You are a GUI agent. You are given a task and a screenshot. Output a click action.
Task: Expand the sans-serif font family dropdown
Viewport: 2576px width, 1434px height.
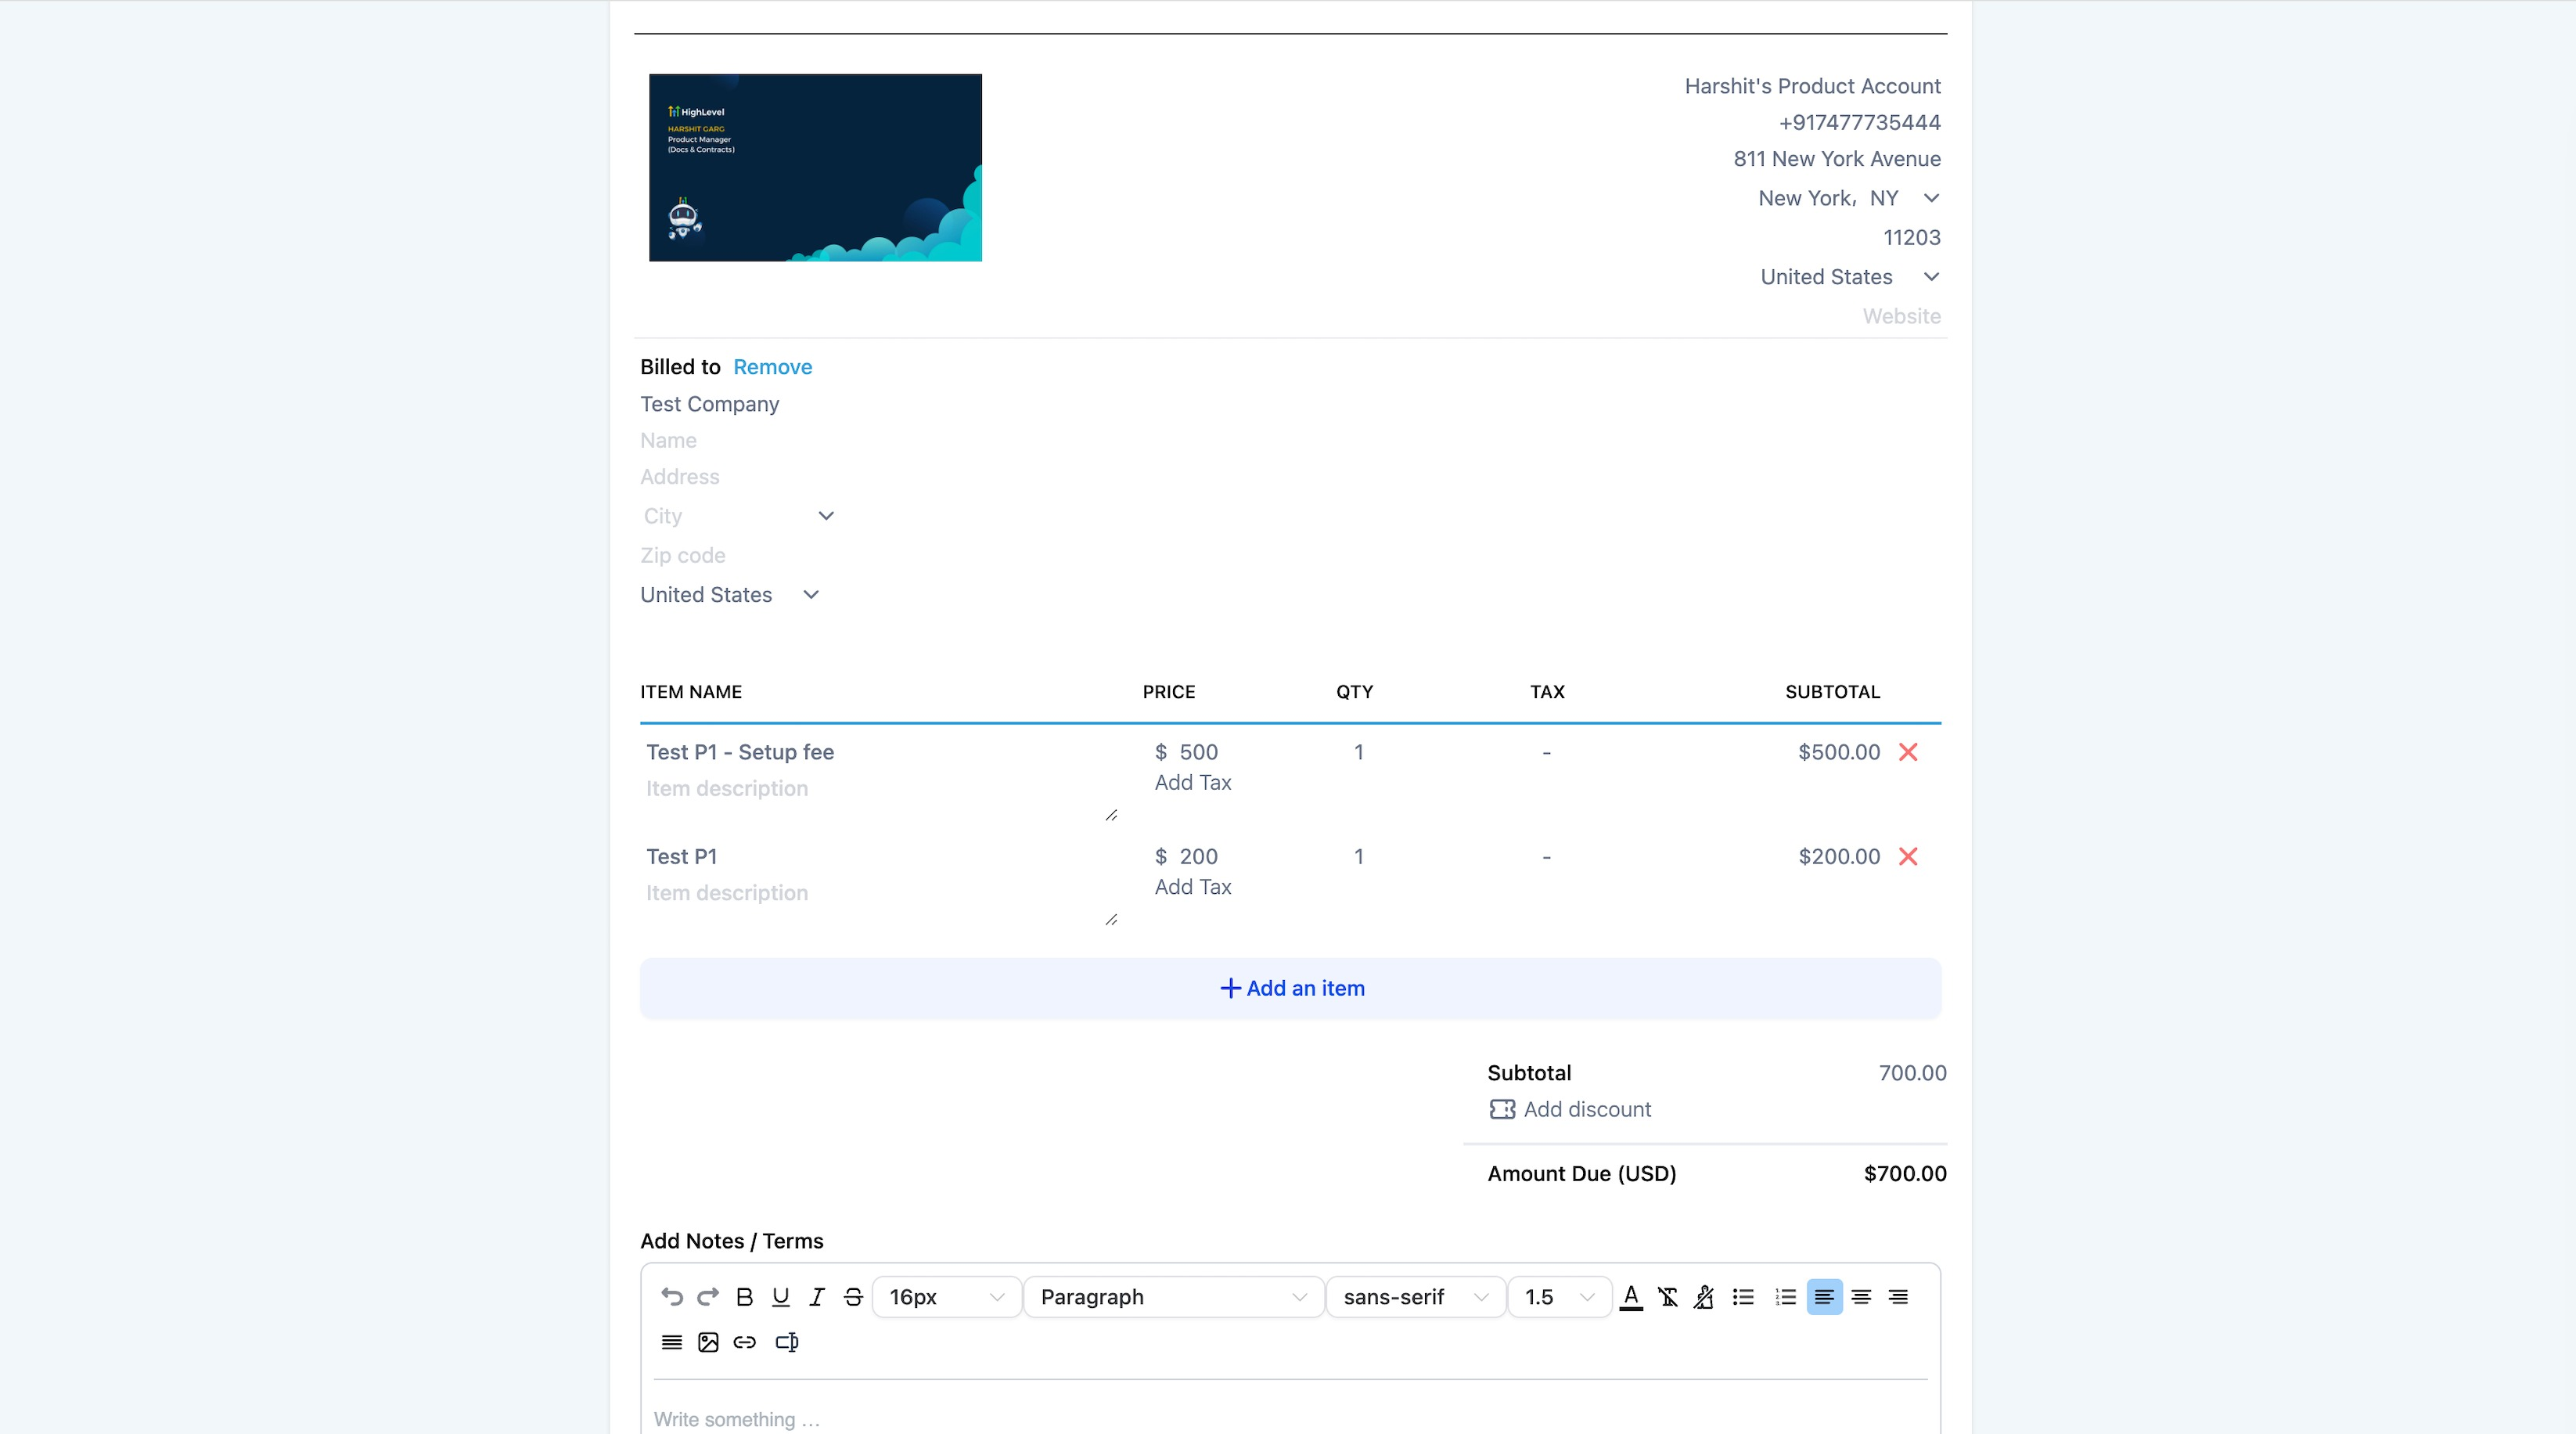coord(1415,1297)
